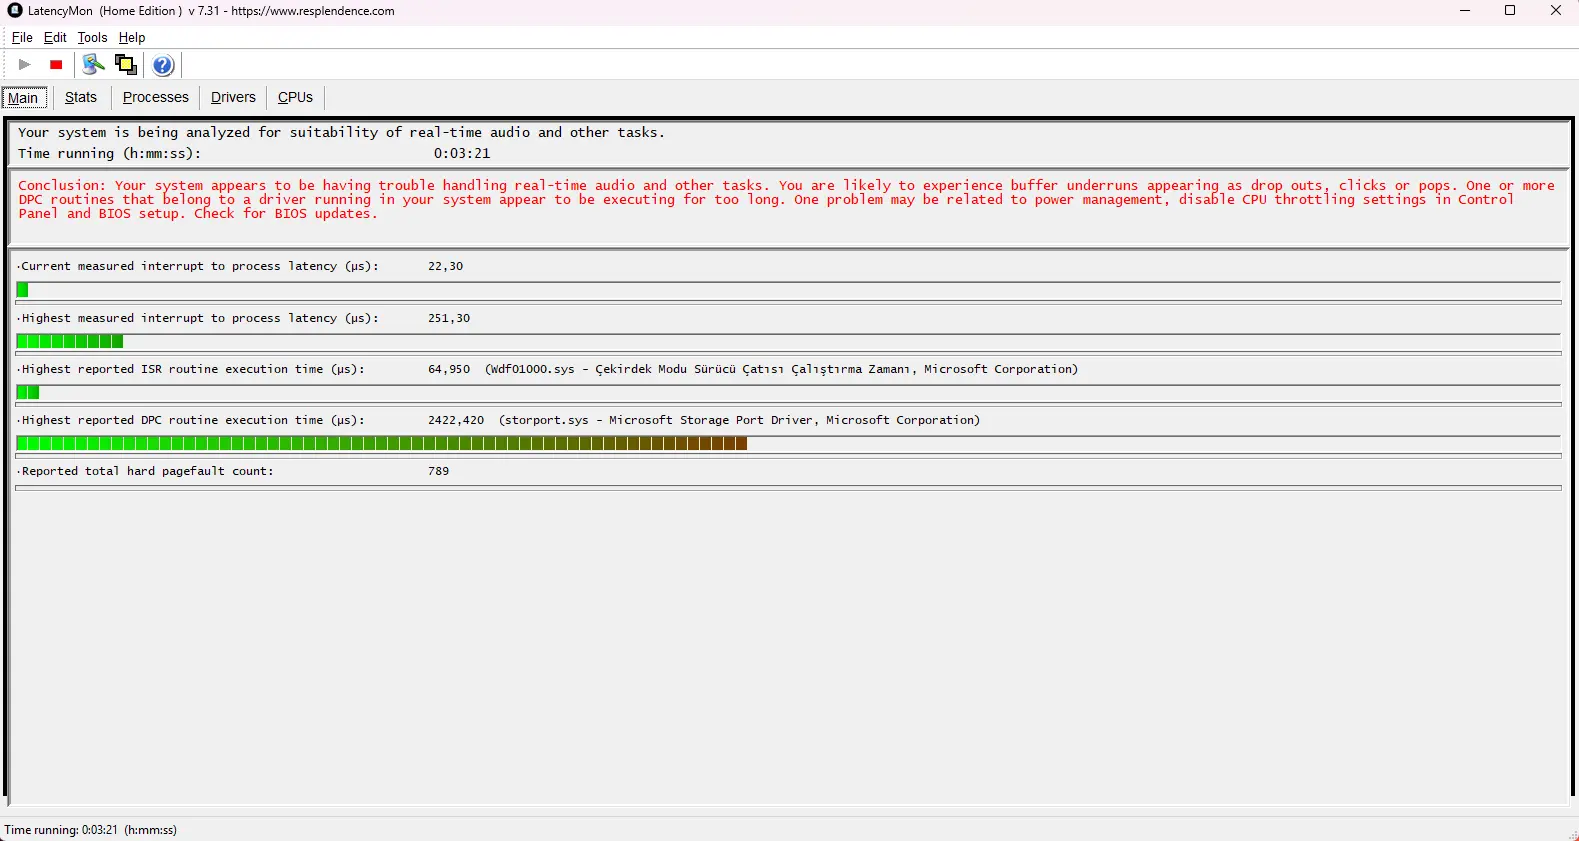Screen dimensions: 1579x841
Task: Minimize the LatencyMon window
Action: point(1465,11)
